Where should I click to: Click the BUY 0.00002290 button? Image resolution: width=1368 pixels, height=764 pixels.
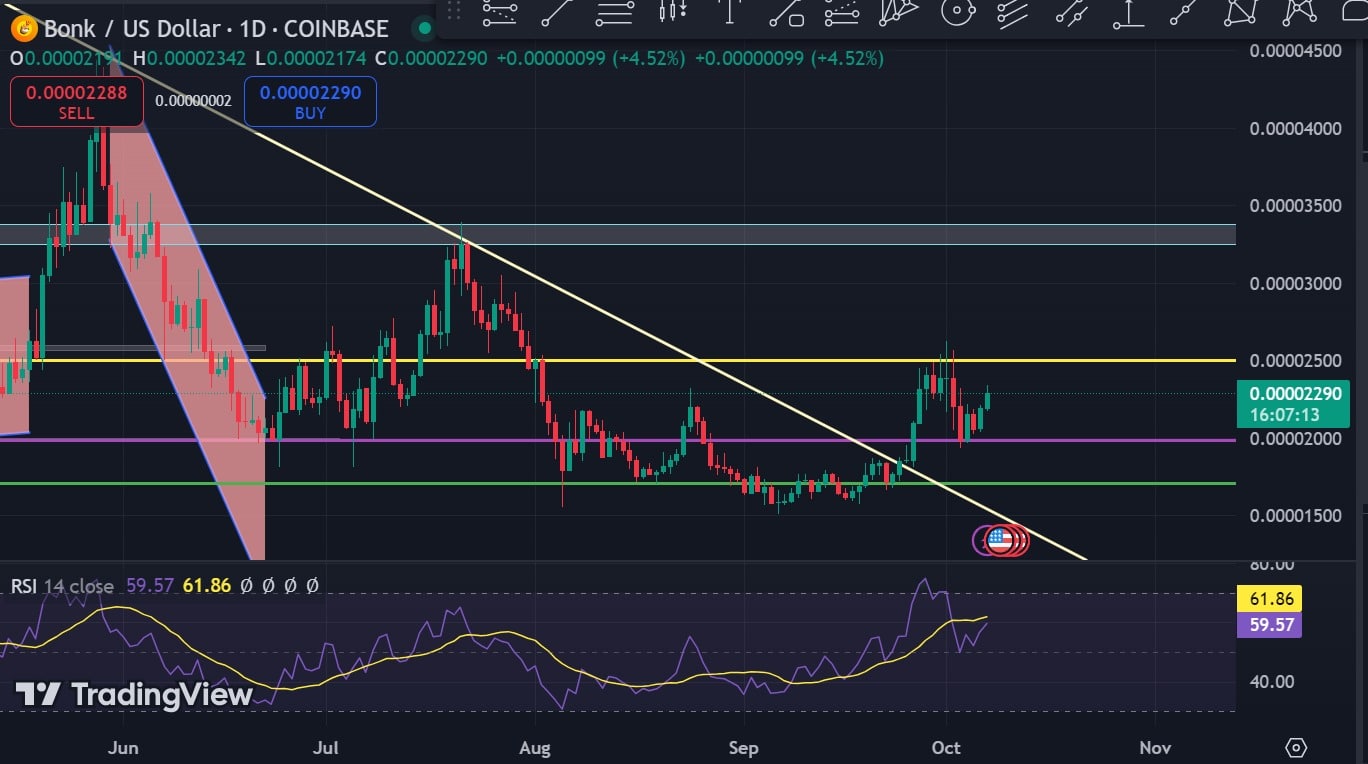[310, 102]
